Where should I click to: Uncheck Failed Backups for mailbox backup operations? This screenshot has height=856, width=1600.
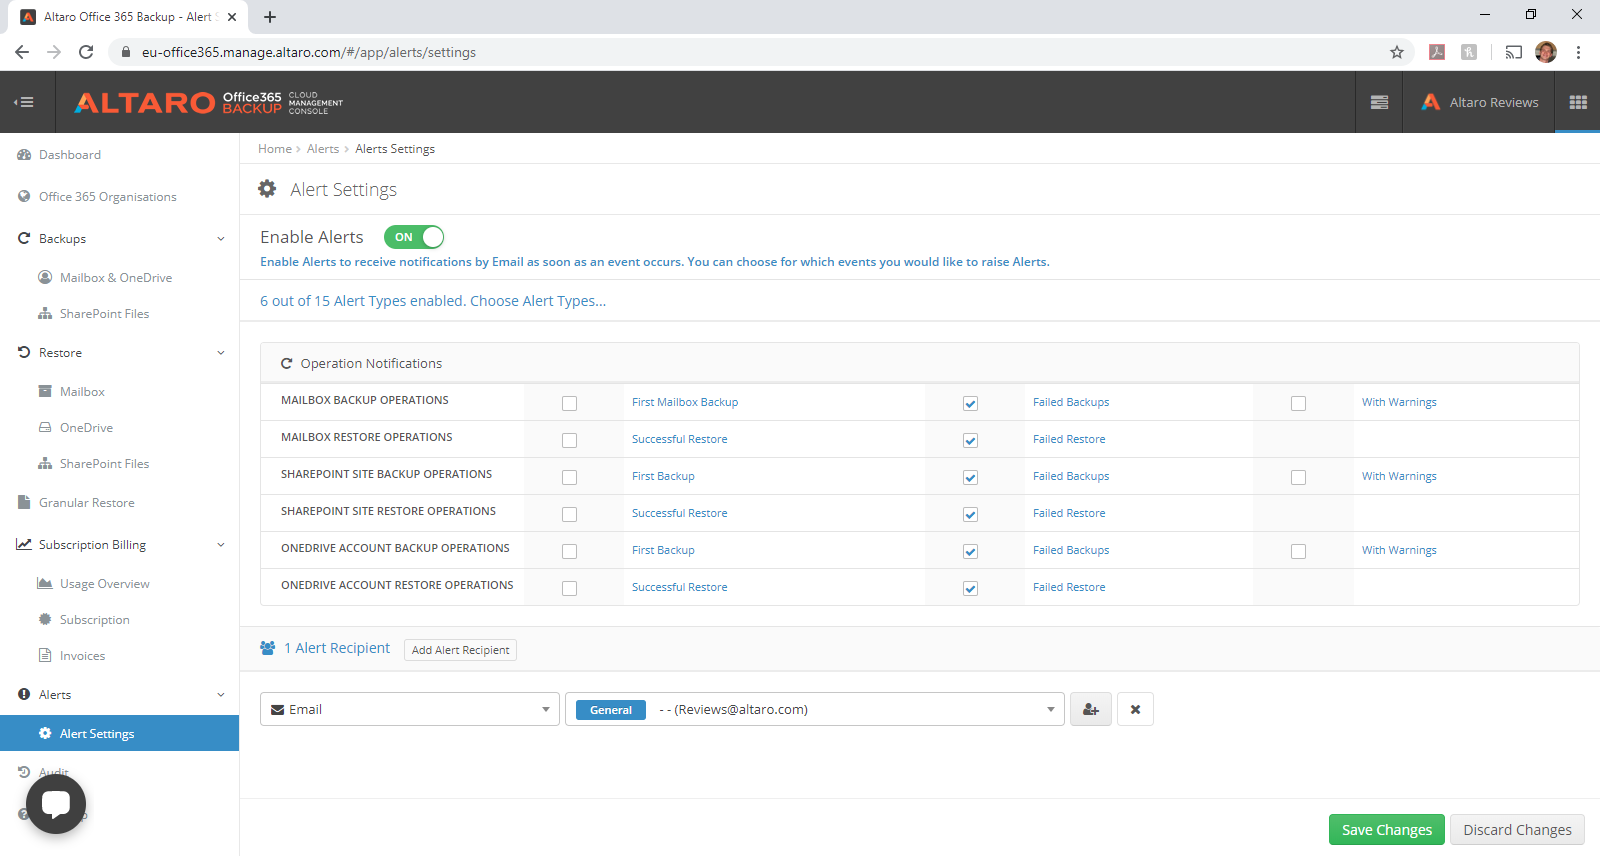970,403
